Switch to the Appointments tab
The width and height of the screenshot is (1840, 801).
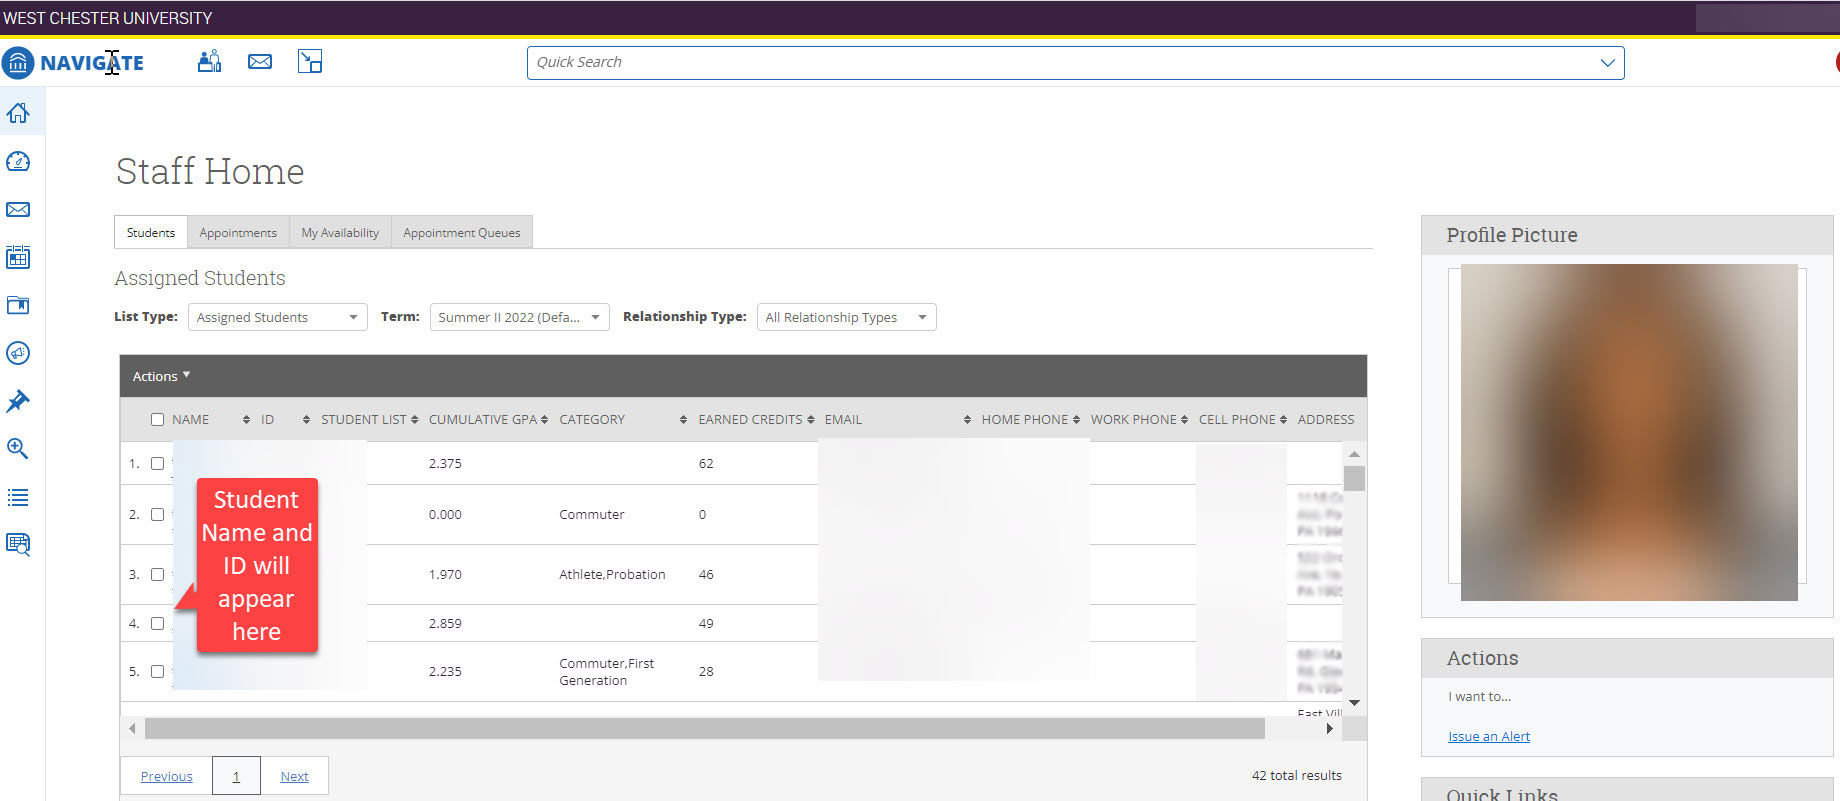pyautogui.click(x=238, y=232)
